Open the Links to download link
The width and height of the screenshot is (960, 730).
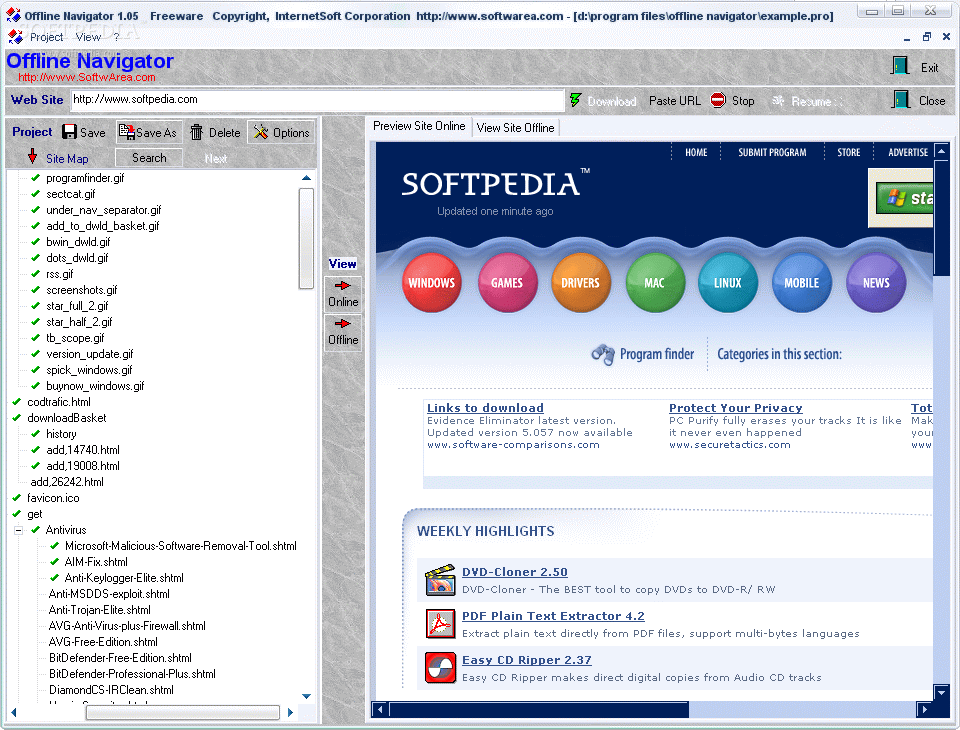tap(485, 407)
